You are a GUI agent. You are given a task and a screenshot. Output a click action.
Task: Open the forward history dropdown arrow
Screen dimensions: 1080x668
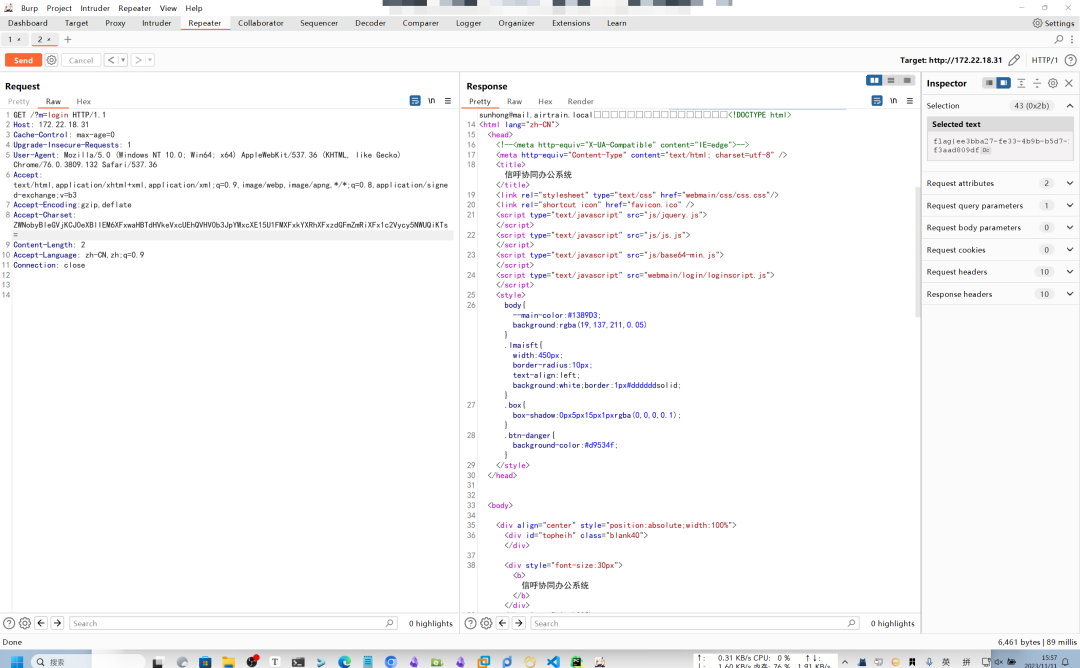point(150,61)
